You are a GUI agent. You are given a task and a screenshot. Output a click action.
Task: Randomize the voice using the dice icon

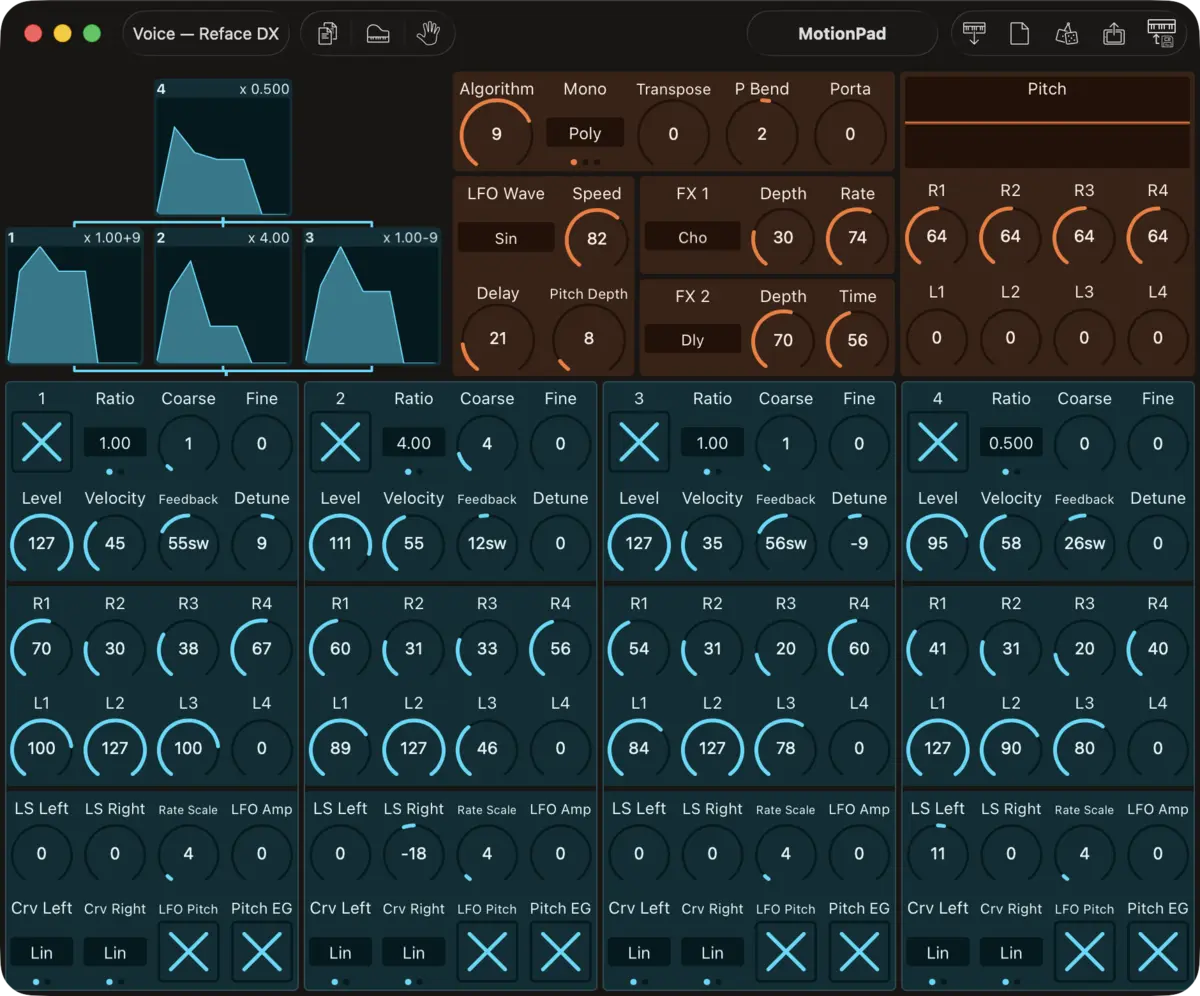tap(1066, 34)
